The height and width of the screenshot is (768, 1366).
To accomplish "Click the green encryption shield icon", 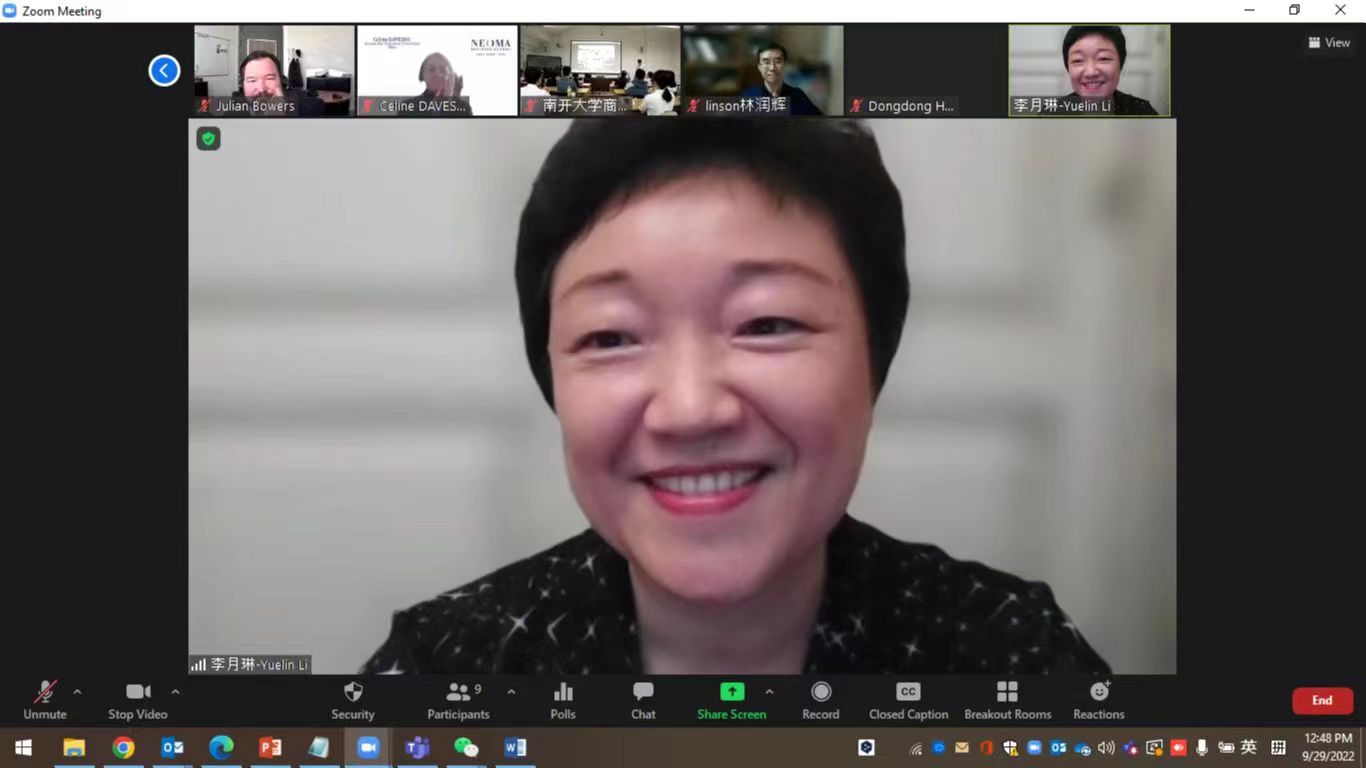I will [x=208, y=139].
